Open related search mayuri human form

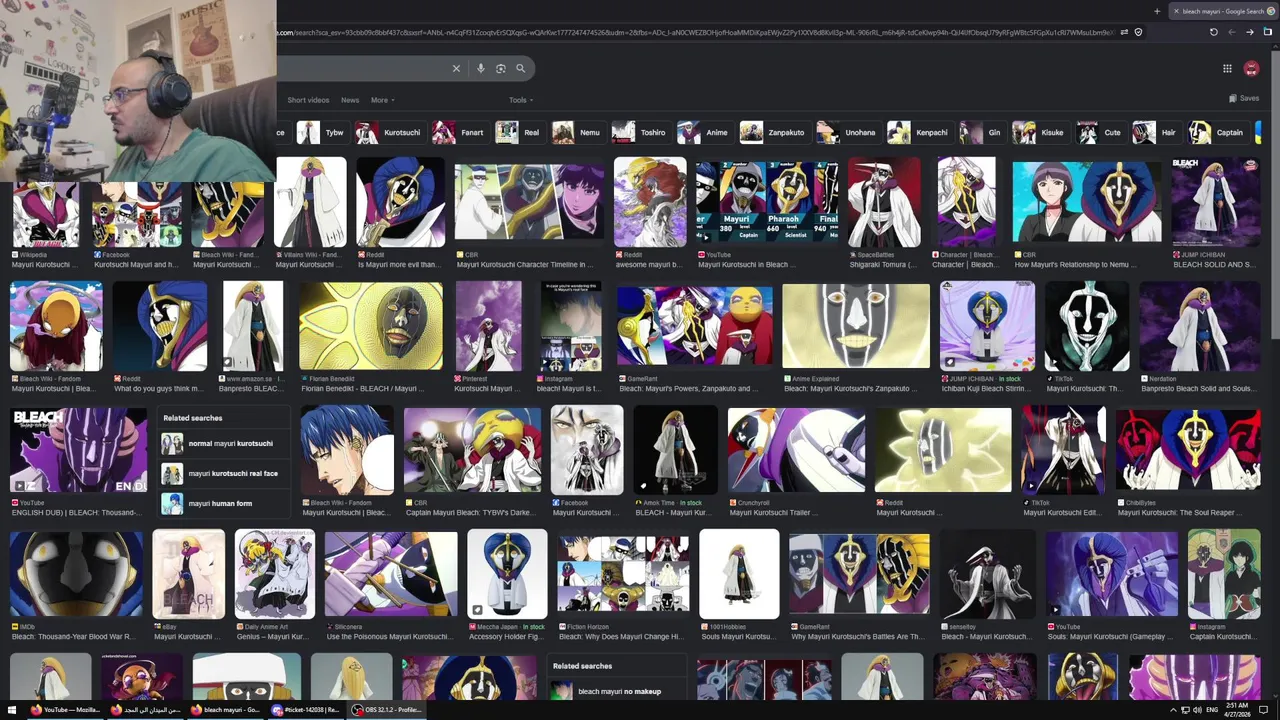(223, 504)
